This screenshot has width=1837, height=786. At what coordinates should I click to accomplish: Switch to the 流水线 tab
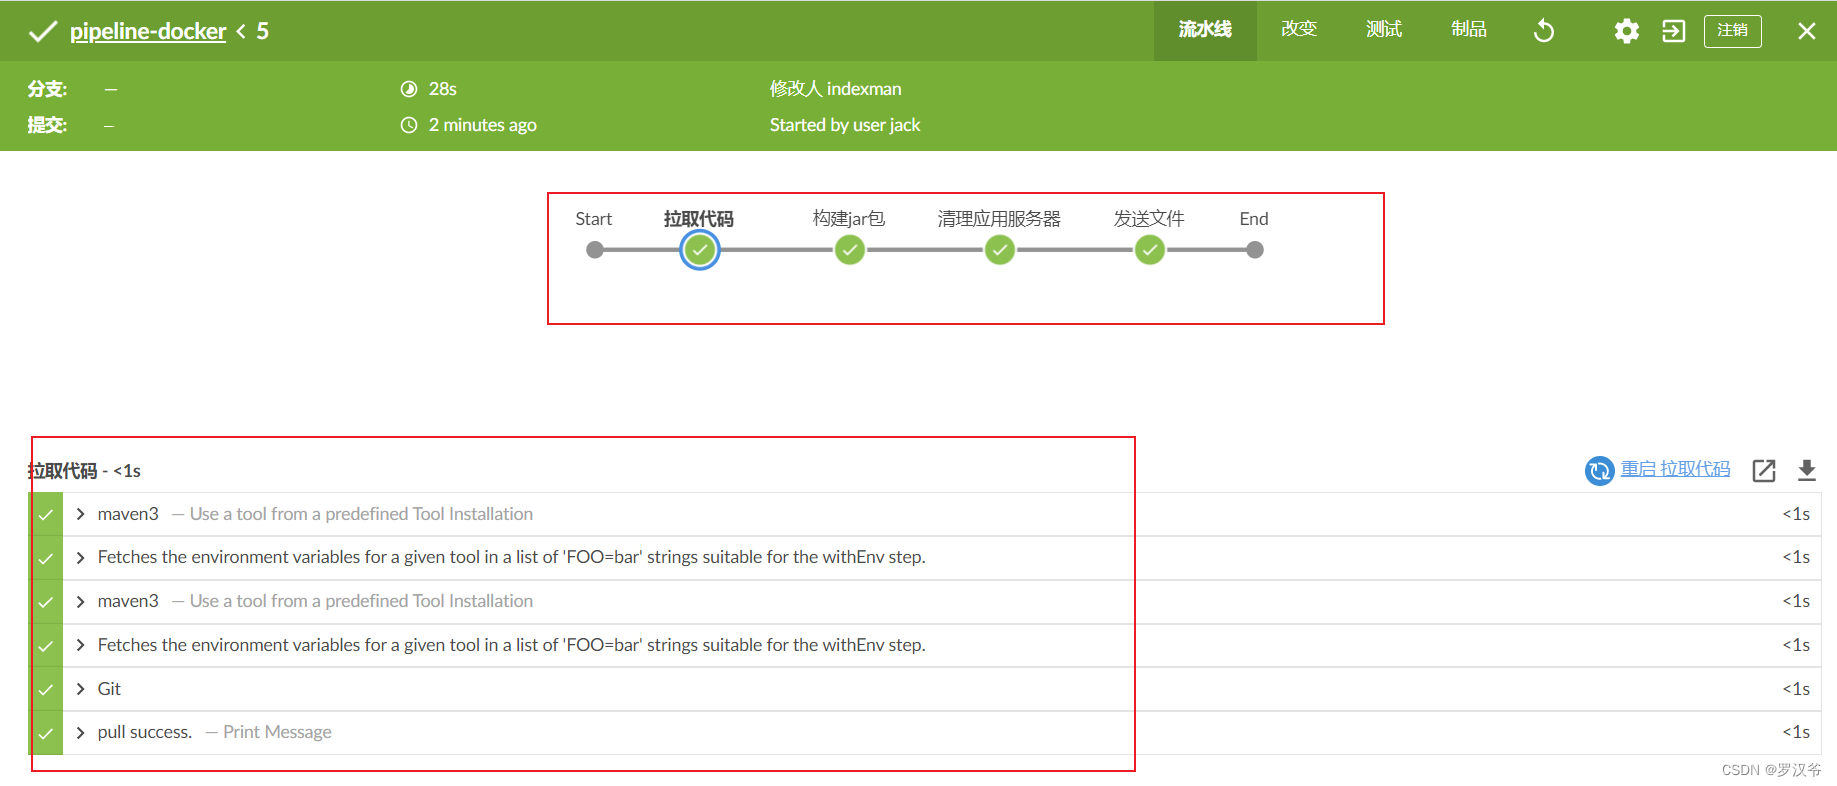(x=1205, y=30)
